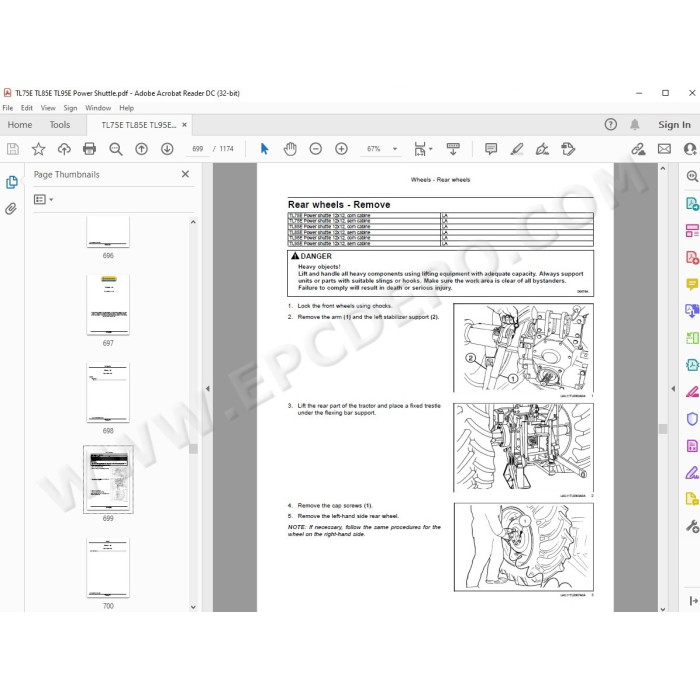700x700 pixels.
Task: Open Protect shield tool in right pane
Action: [x=692, y=419]
